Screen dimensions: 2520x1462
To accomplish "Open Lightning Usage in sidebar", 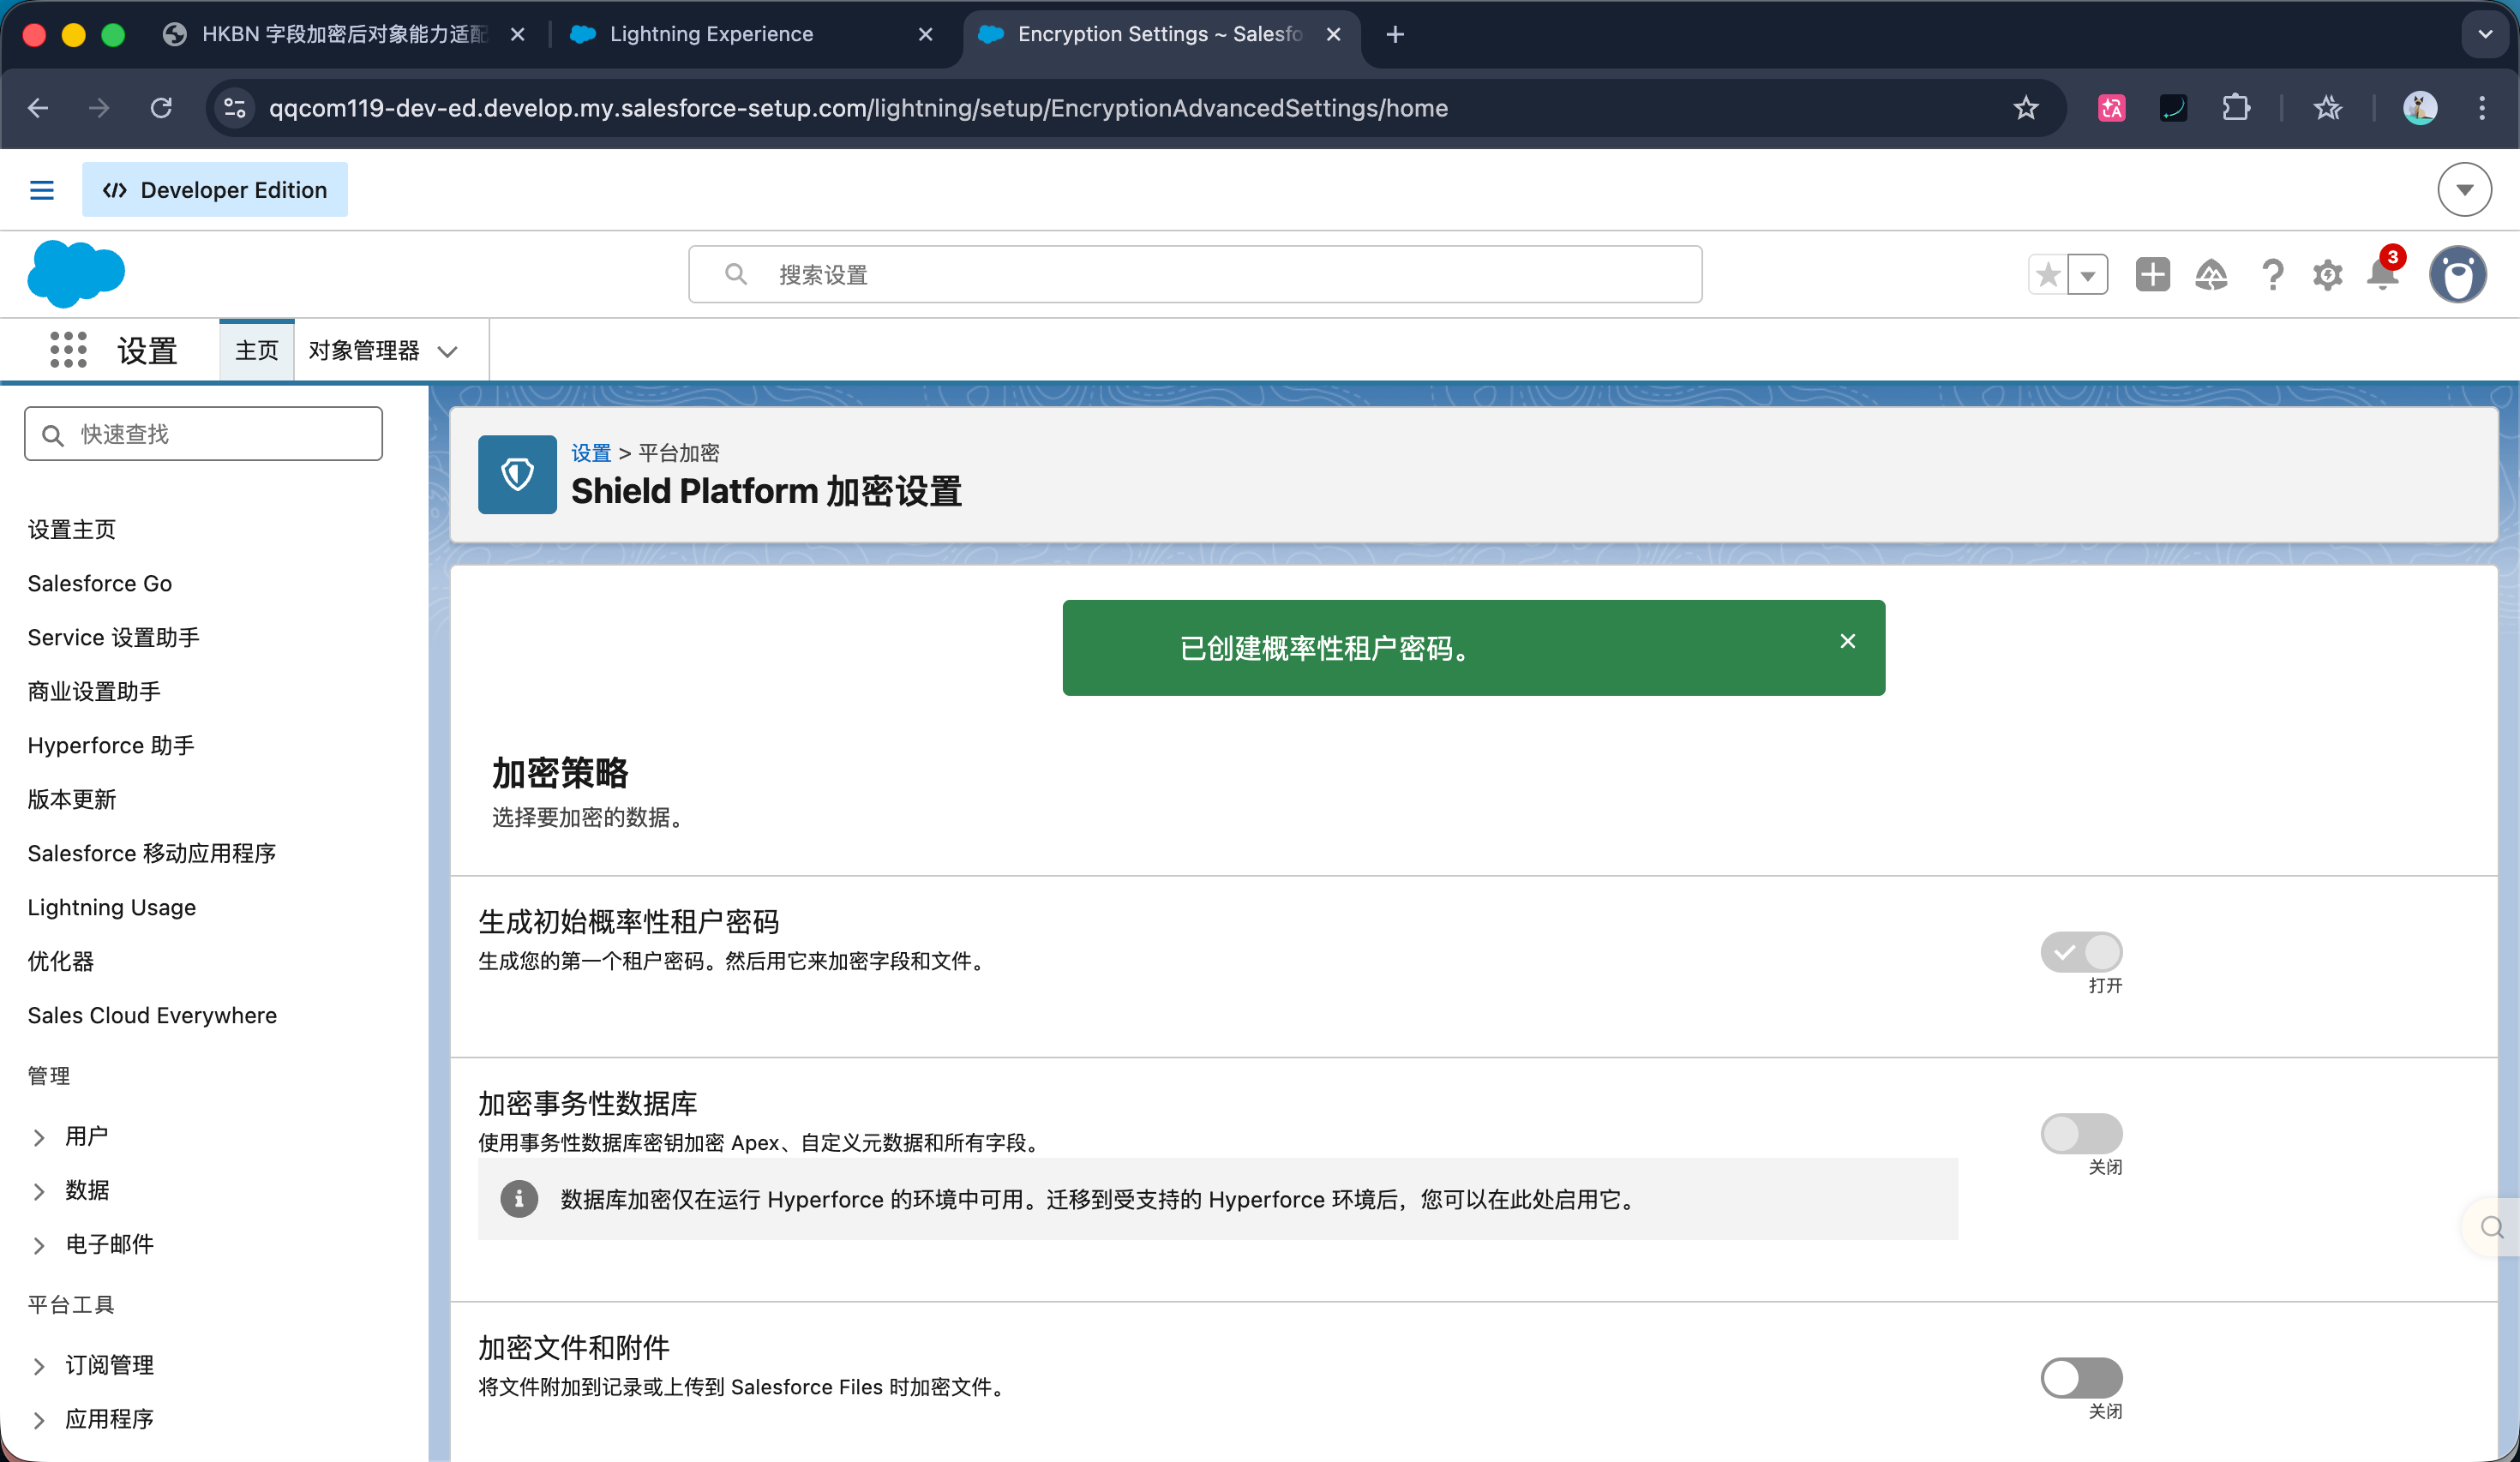I will coord(112,907).
